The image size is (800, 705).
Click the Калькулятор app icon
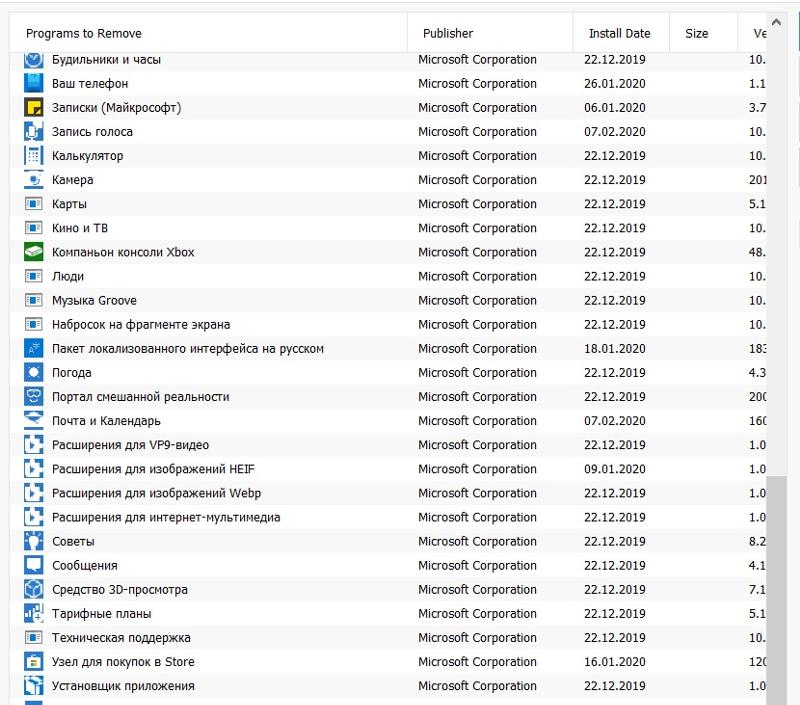tap(33, 156)
